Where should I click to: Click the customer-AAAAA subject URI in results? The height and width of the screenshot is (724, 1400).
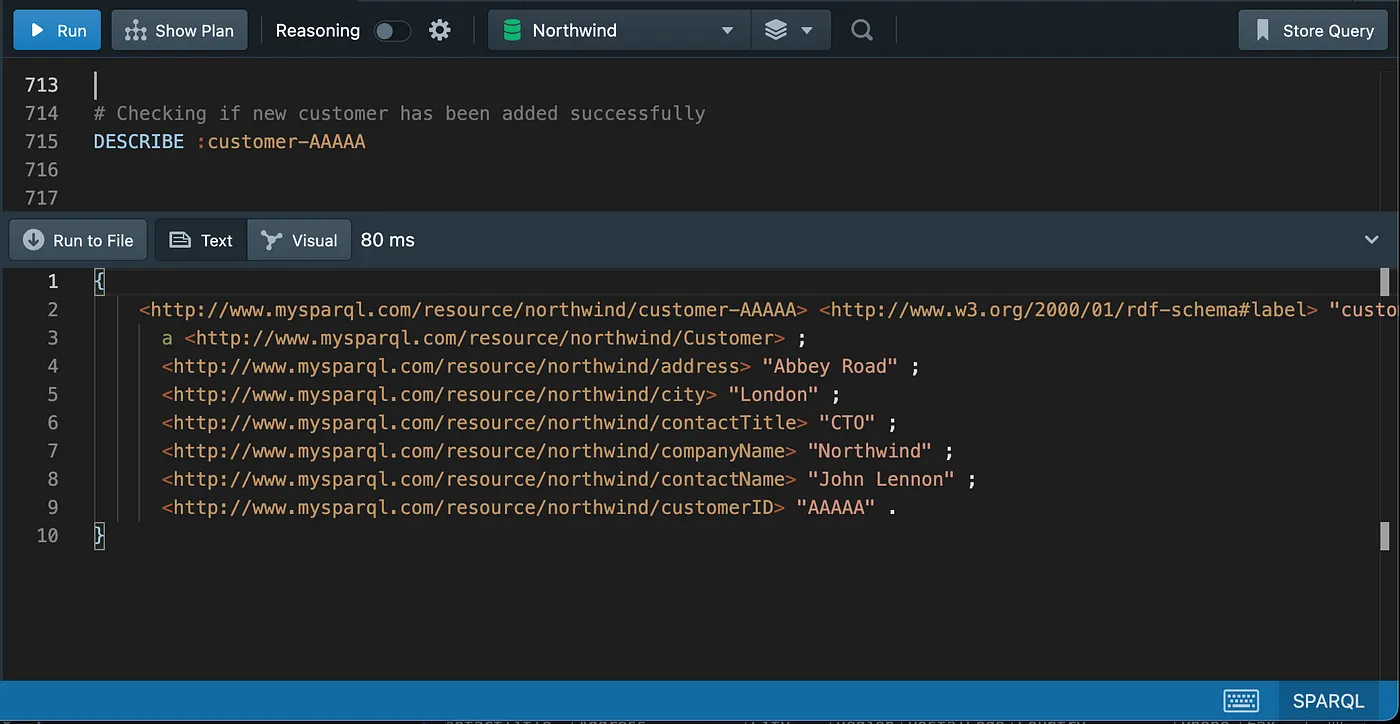(x=473, y=310)
